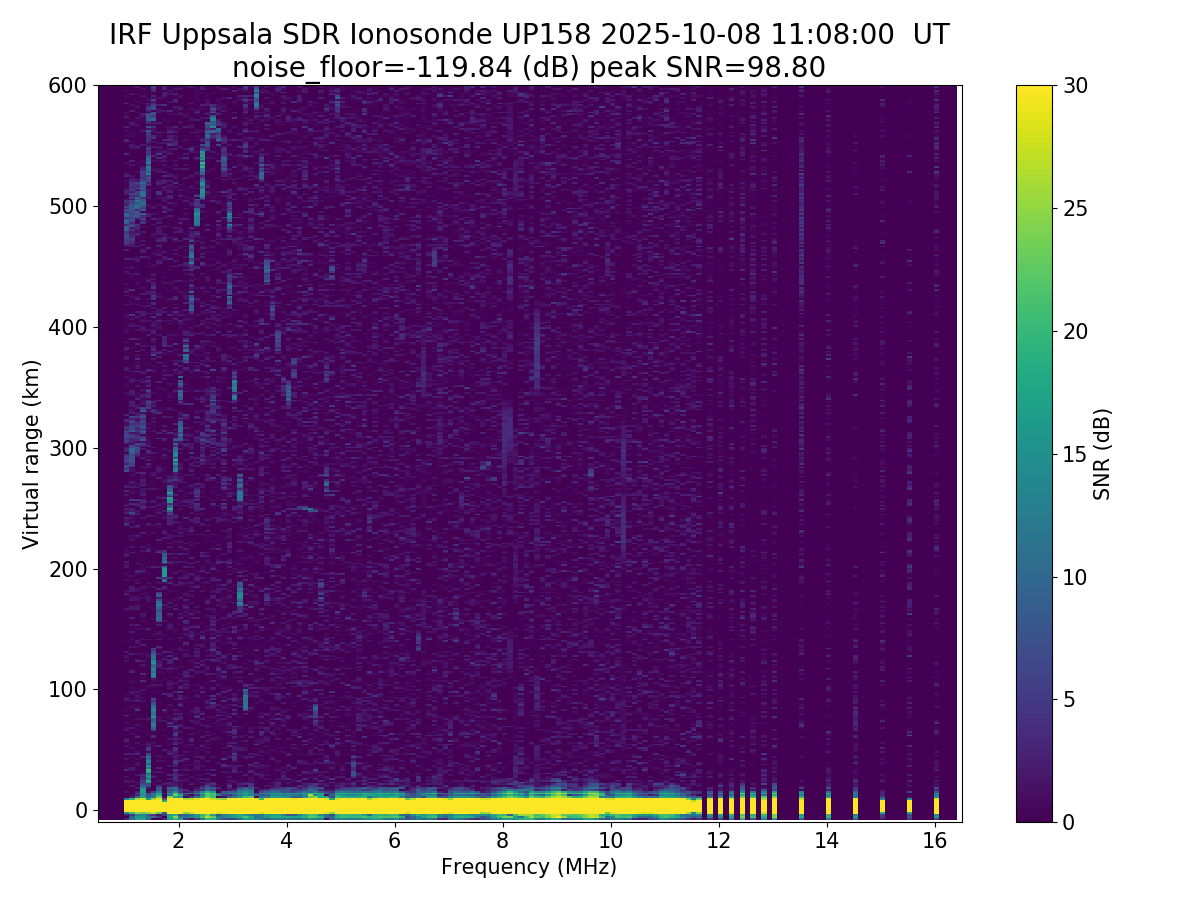This screenshot has width=1200, height=900.
Task: Click the 16 tick on the frequency axis
Action: 935,841
